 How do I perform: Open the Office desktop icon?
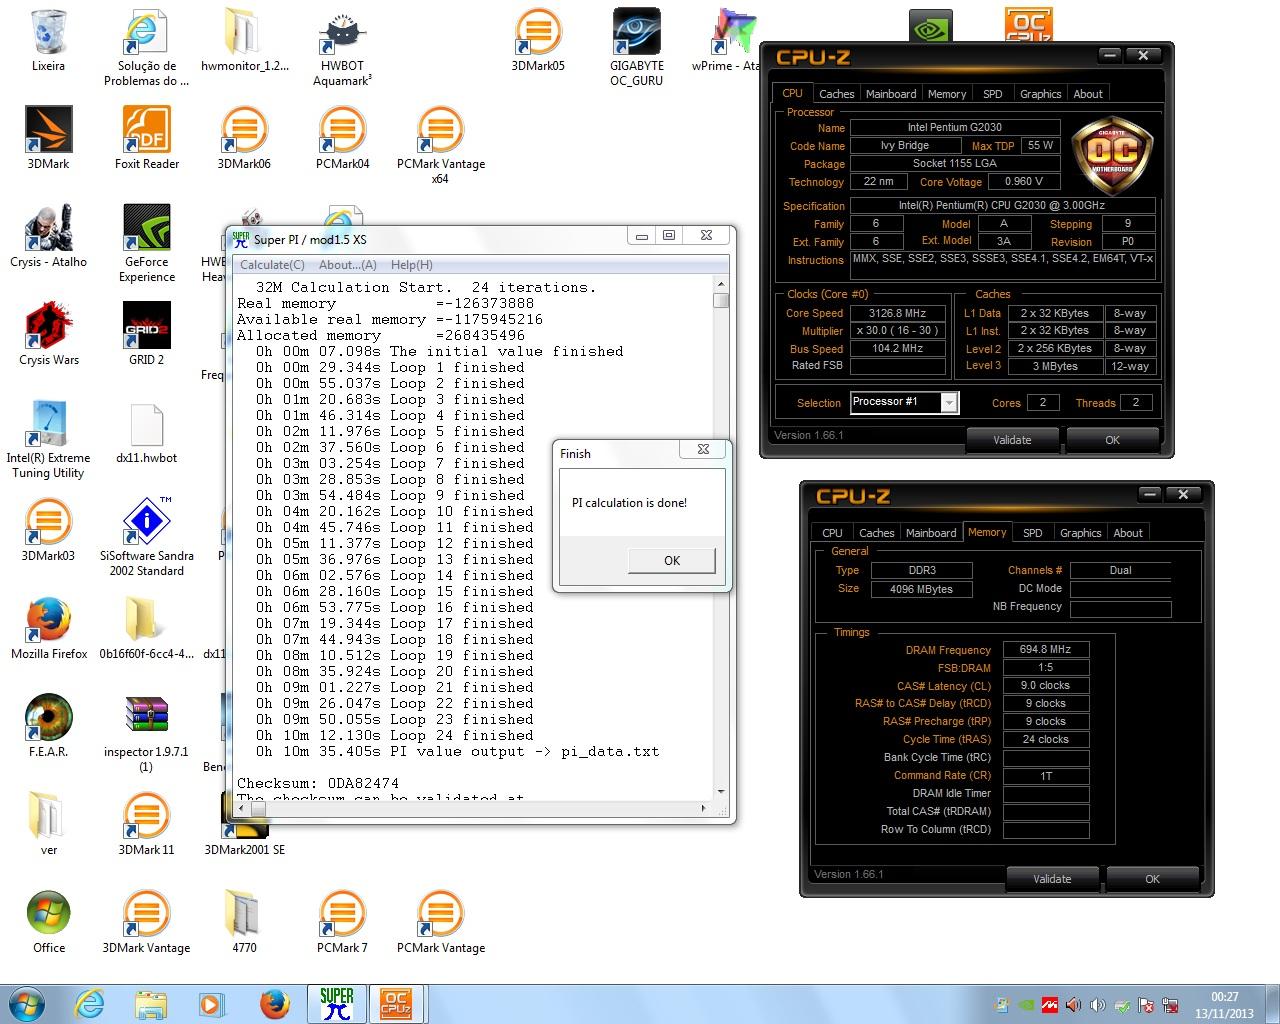tap(48, 923)
